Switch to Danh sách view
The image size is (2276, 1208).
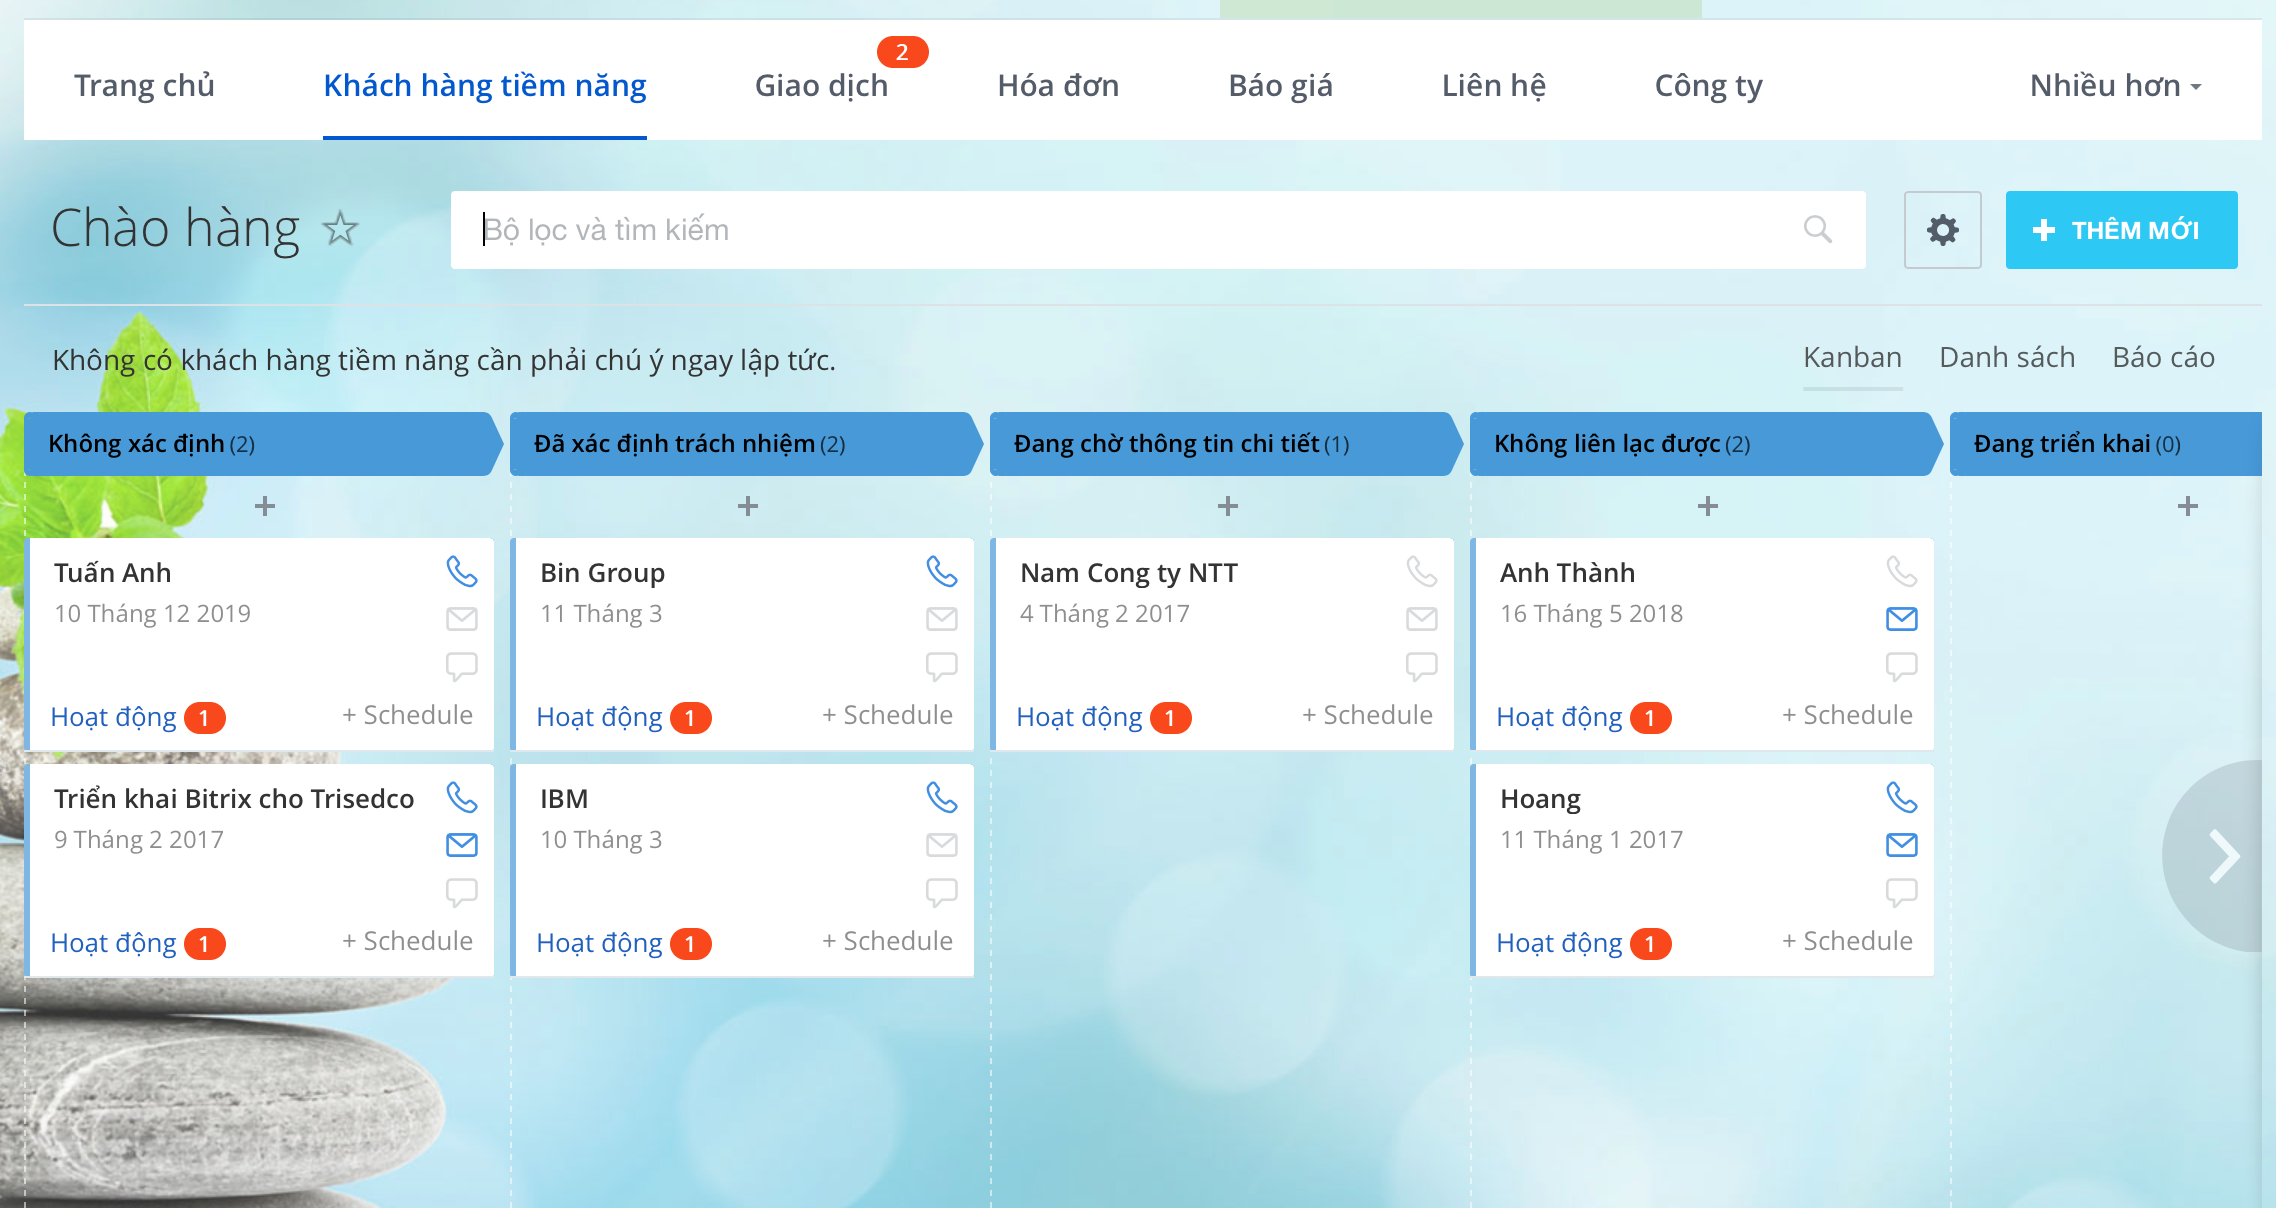pyautogui.click(x=2006, y=358)
